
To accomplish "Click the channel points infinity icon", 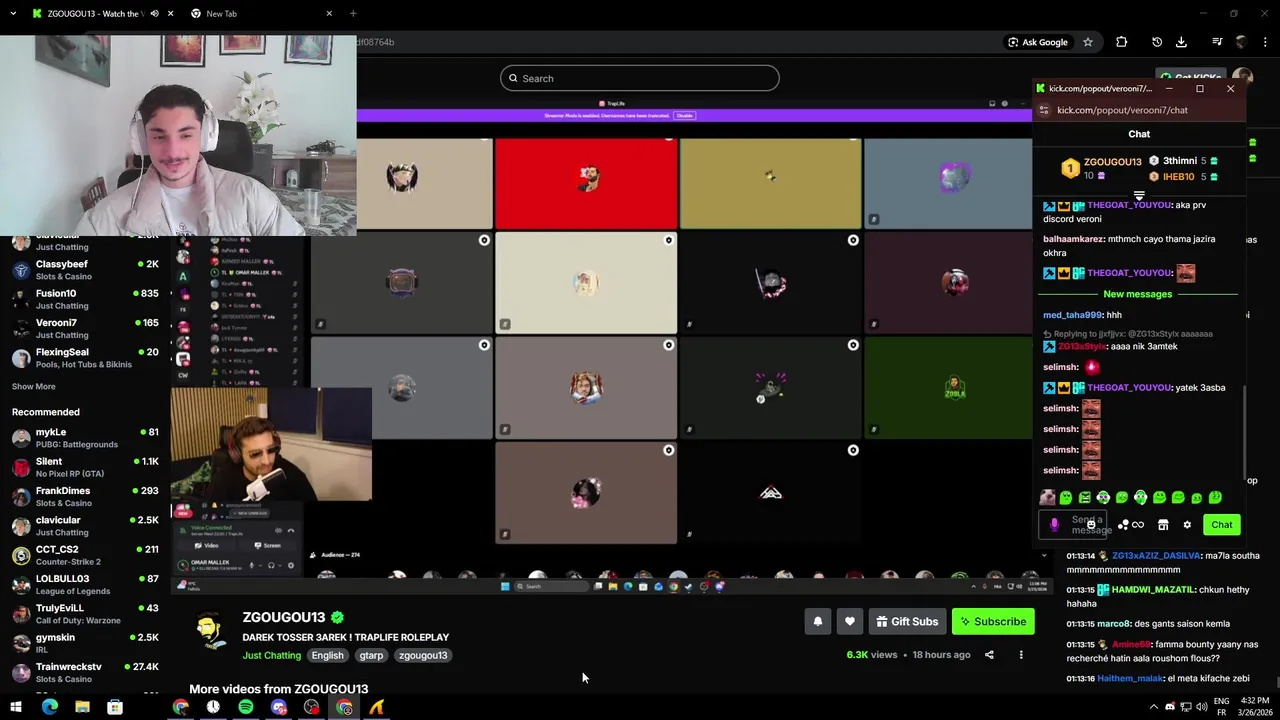I will pos(1138,525).
